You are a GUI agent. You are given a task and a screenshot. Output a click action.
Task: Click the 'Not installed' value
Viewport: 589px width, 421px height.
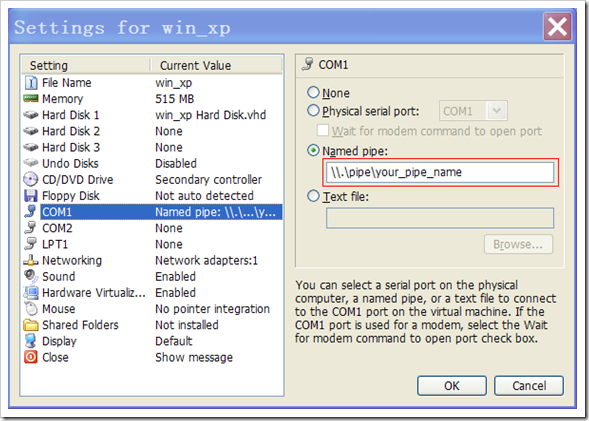click(187, 325)
